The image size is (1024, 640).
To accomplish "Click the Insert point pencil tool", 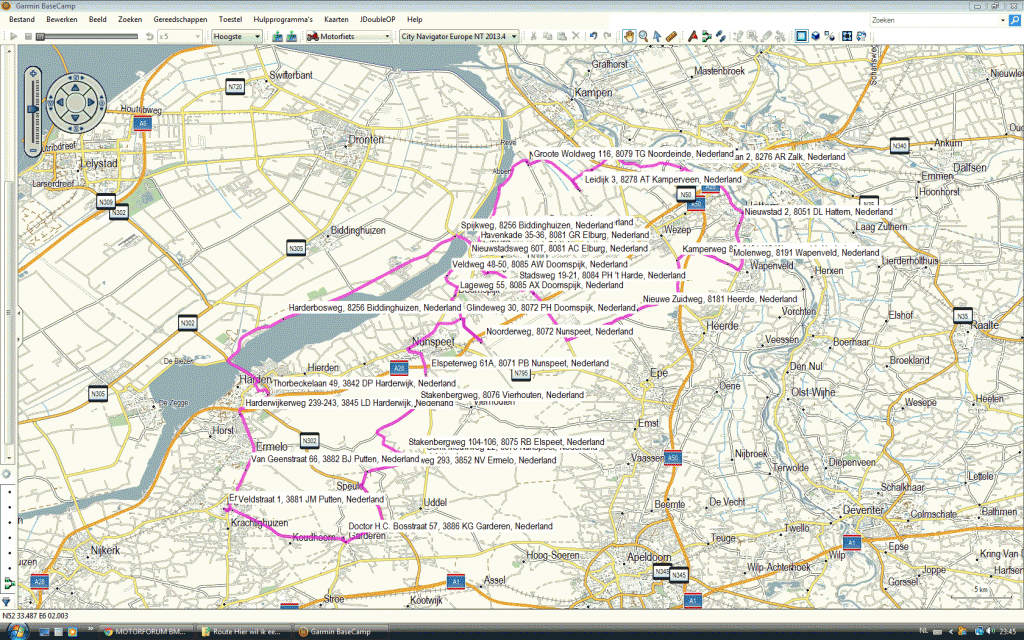I will [738, 37].
